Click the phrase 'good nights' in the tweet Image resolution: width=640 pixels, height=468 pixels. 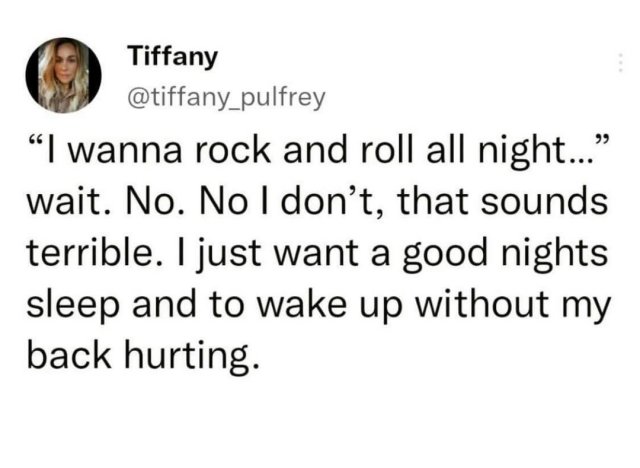[x=505, y=254]
